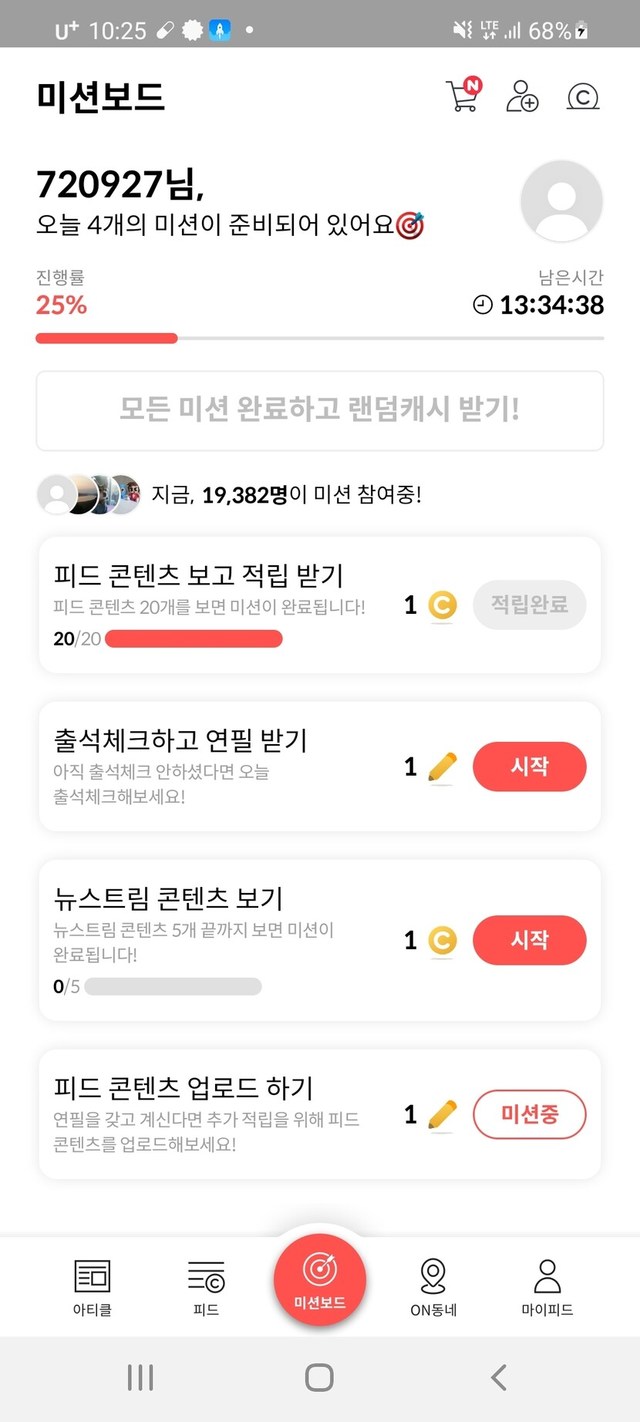The width and height of the screenshot is (640, 1422).
Task: Open the shopping cart icon
Action: [462, 95]
